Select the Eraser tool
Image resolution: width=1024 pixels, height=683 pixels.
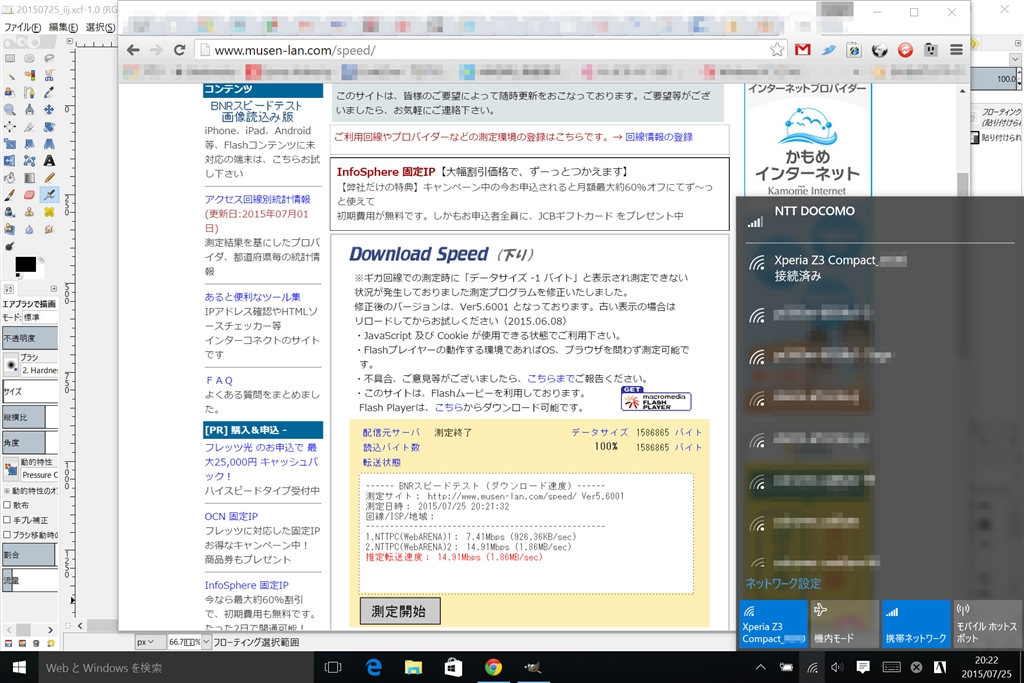pos(29,195)
